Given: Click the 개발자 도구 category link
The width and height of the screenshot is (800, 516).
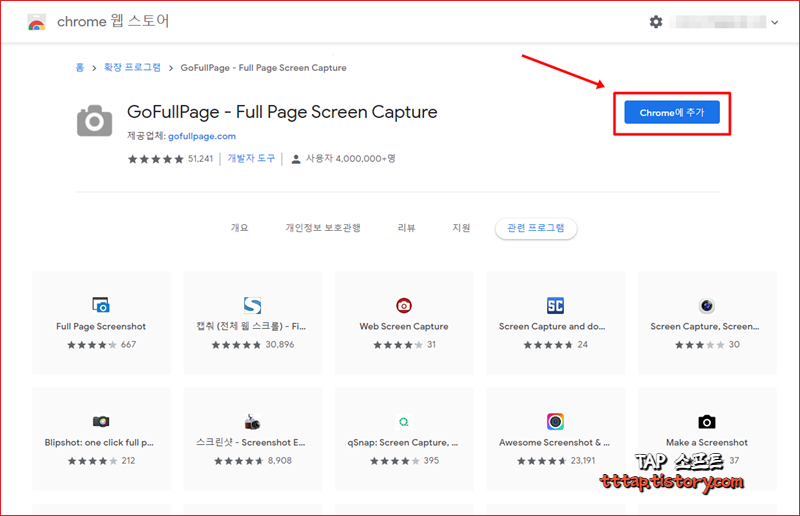Looking at the screenshot, I should 251,159.
